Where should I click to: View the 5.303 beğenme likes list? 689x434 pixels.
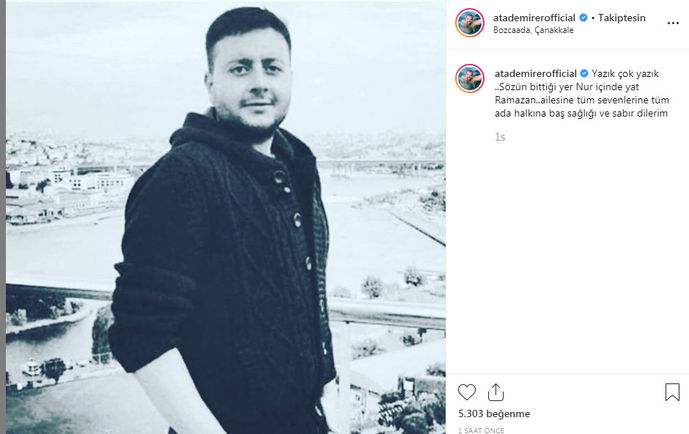pyautogui.click(x=494, y=414)
